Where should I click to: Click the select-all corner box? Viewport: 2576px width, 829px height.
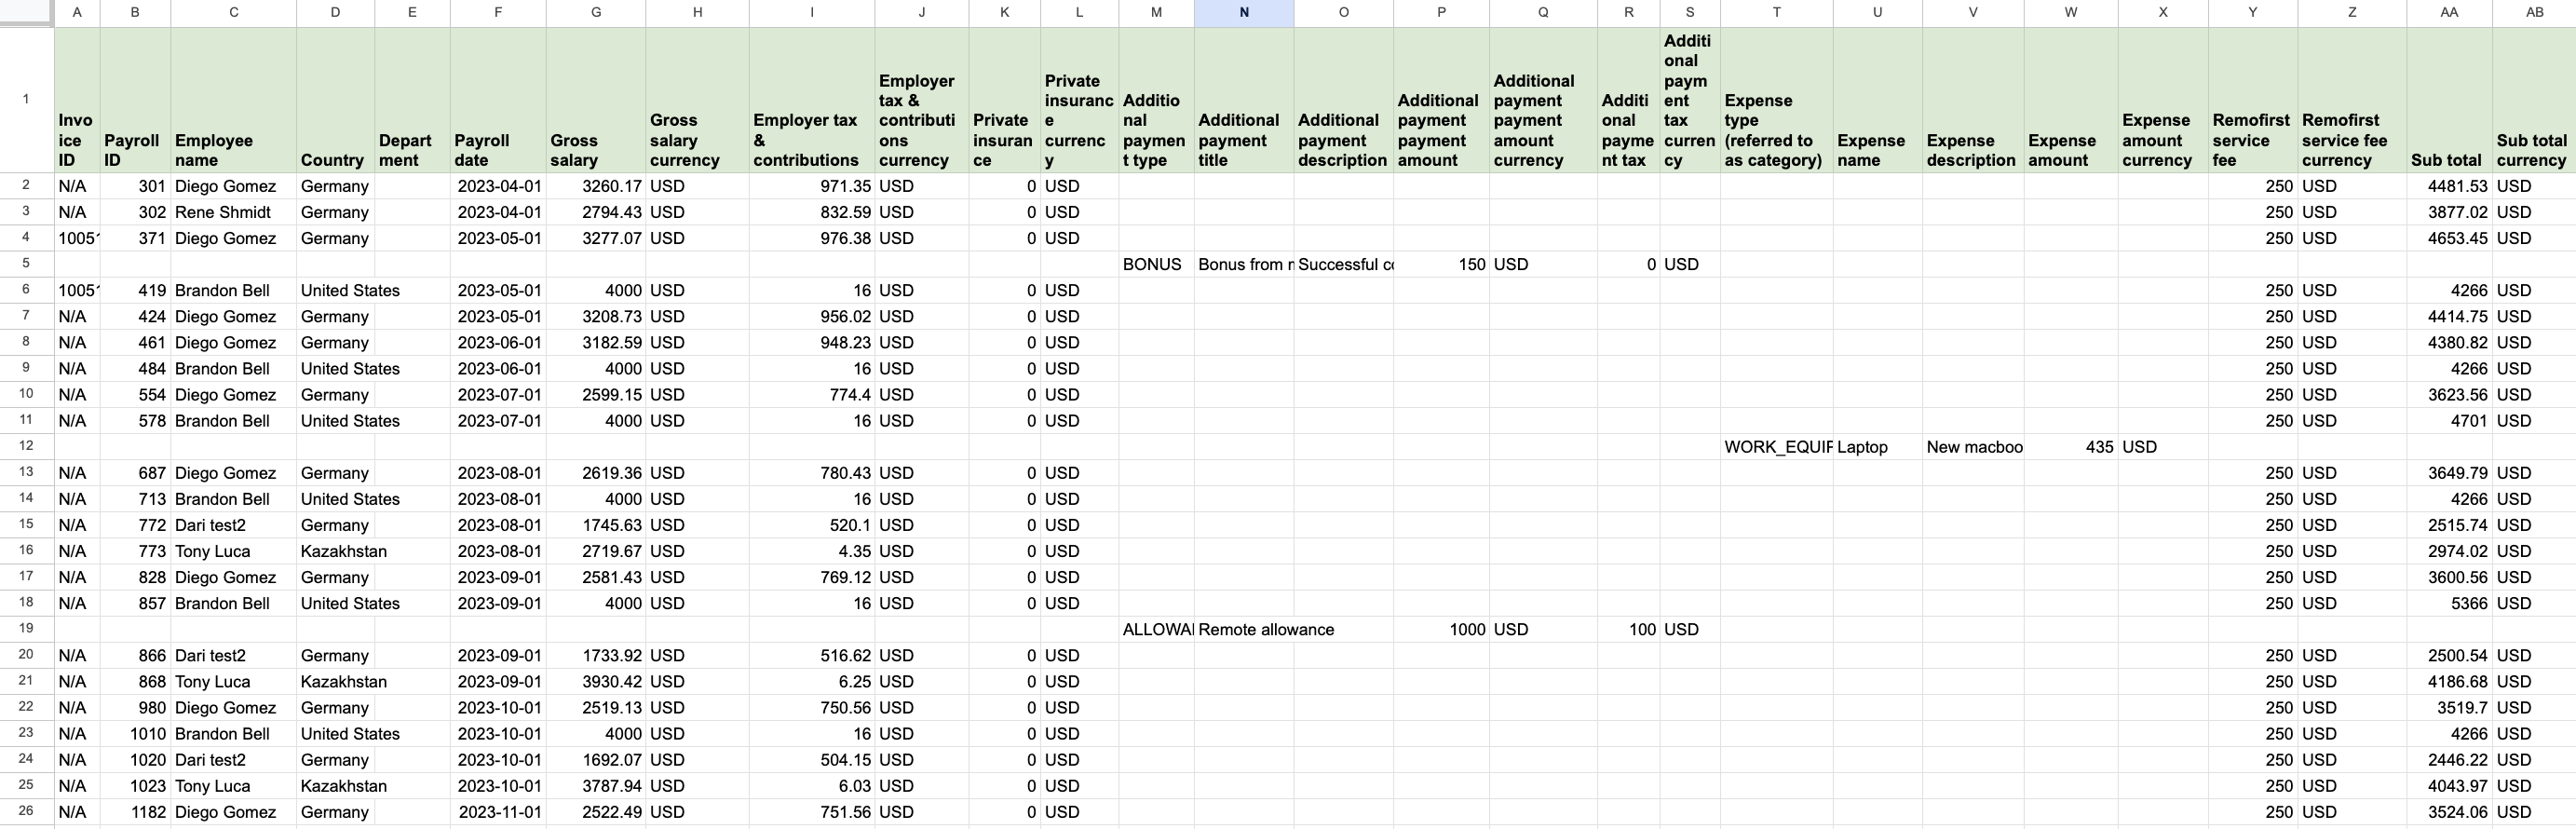click(26, 13)
